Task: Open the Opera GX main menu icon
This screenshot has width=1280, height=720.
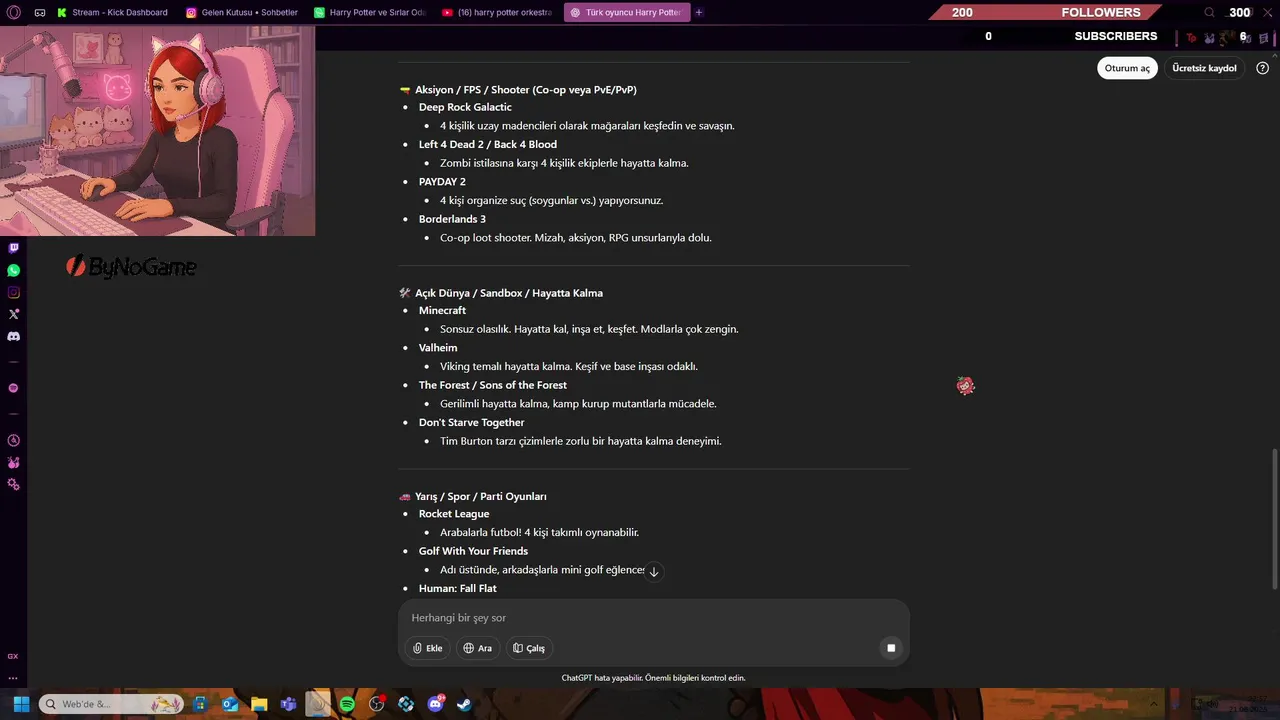Action: [13, 13]
